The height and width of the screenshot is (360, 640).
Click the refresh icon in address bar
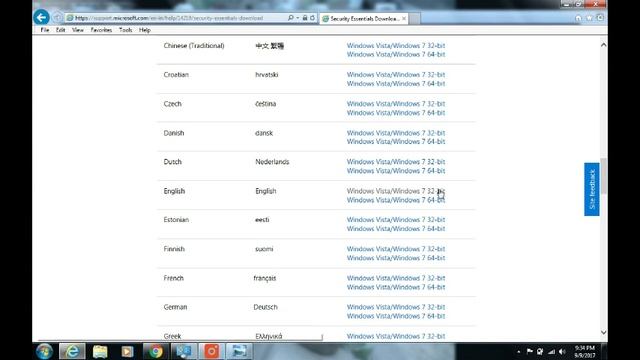(x=312, y=18)
